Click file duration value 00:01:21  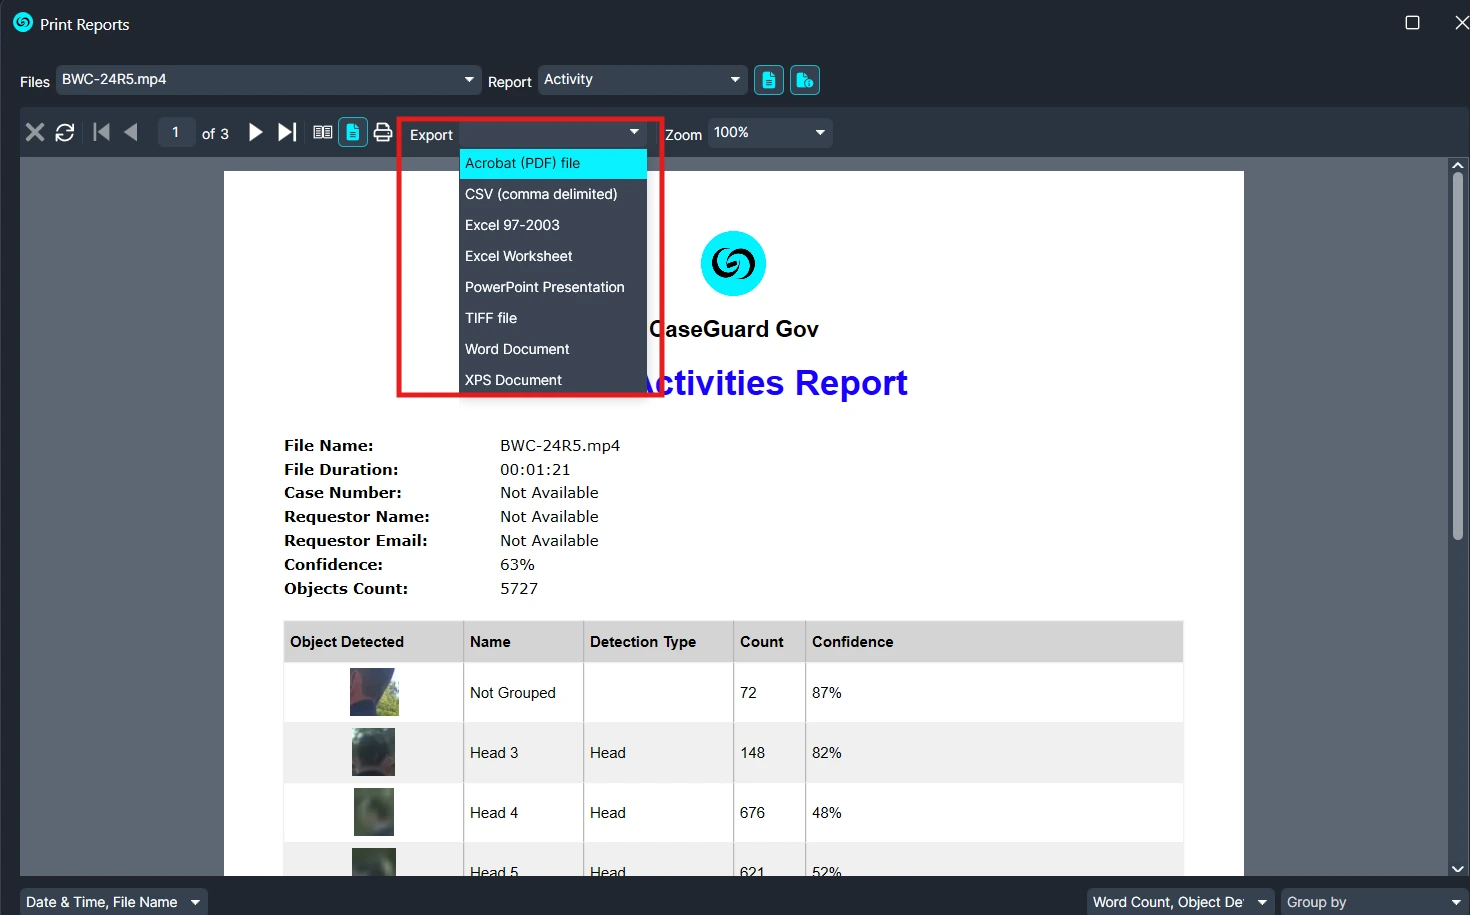pyautogui.click(x=535, y=470)
